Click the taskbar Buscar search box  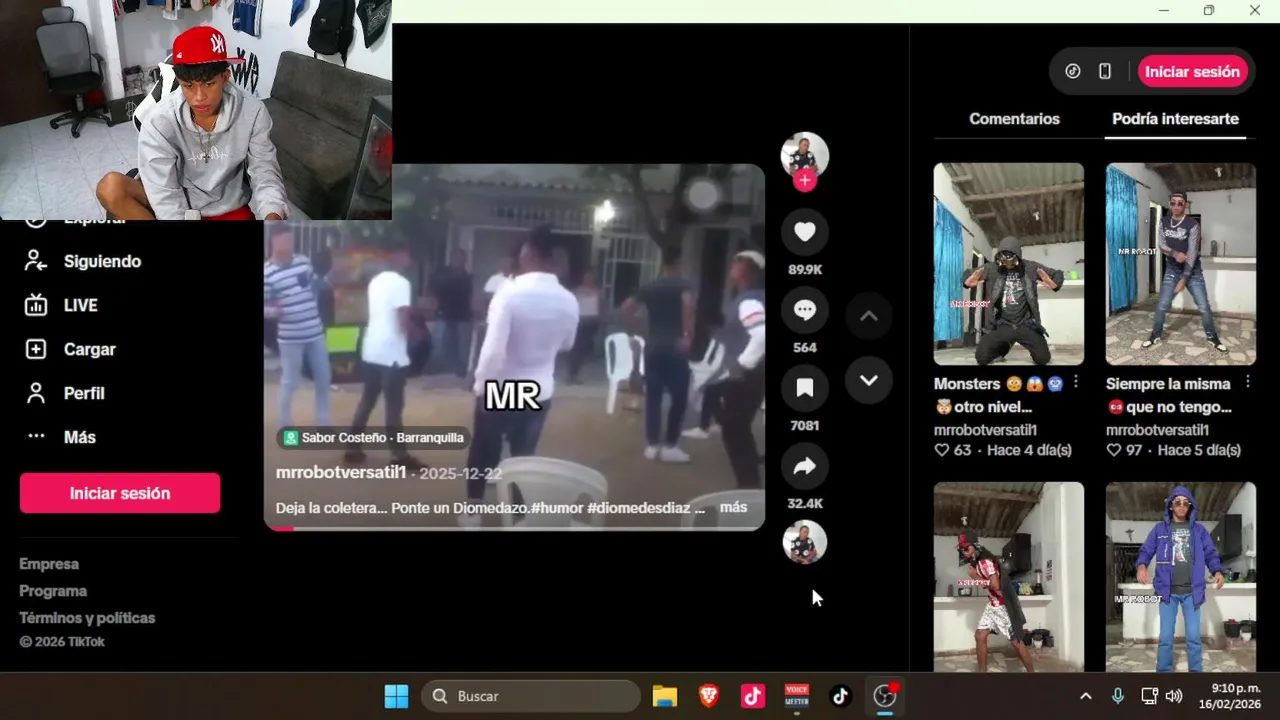tap(531, 696)
